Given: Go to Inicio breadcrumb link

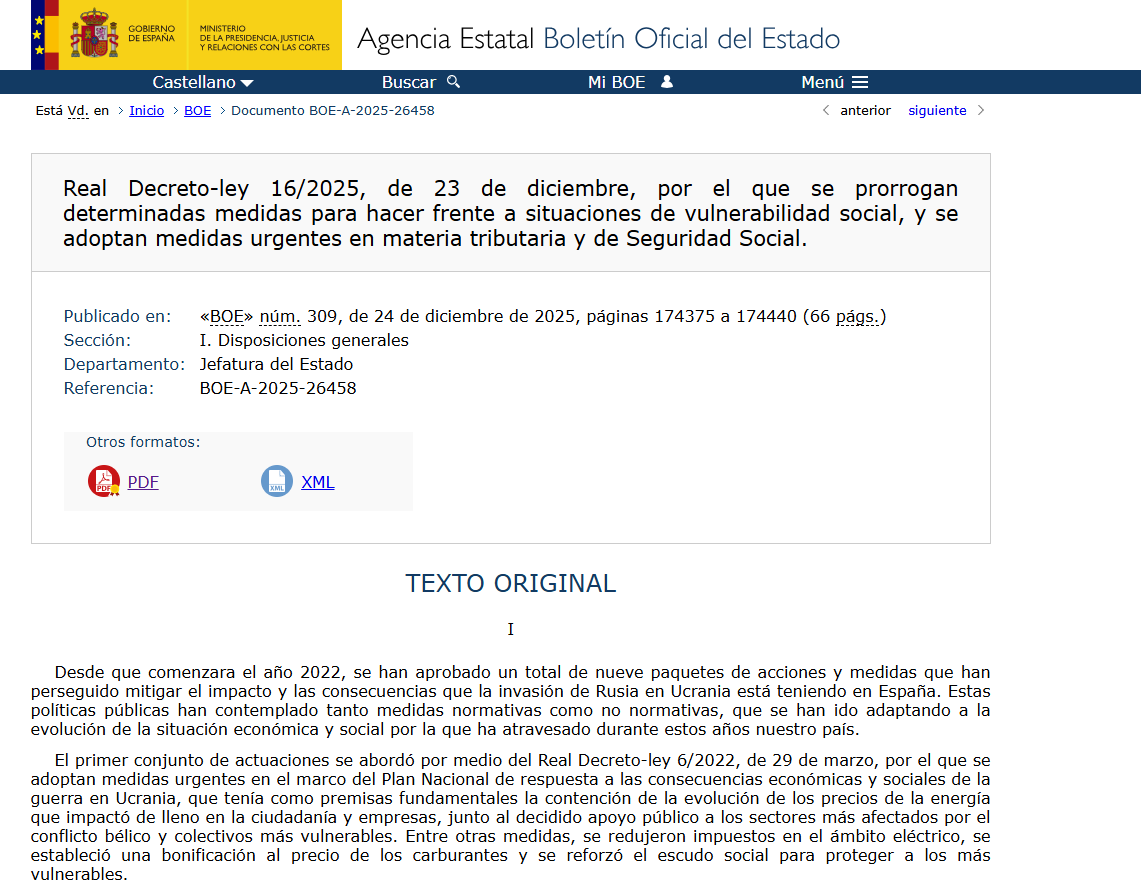Looking at the screenshot, I should [x=146, y=111].
